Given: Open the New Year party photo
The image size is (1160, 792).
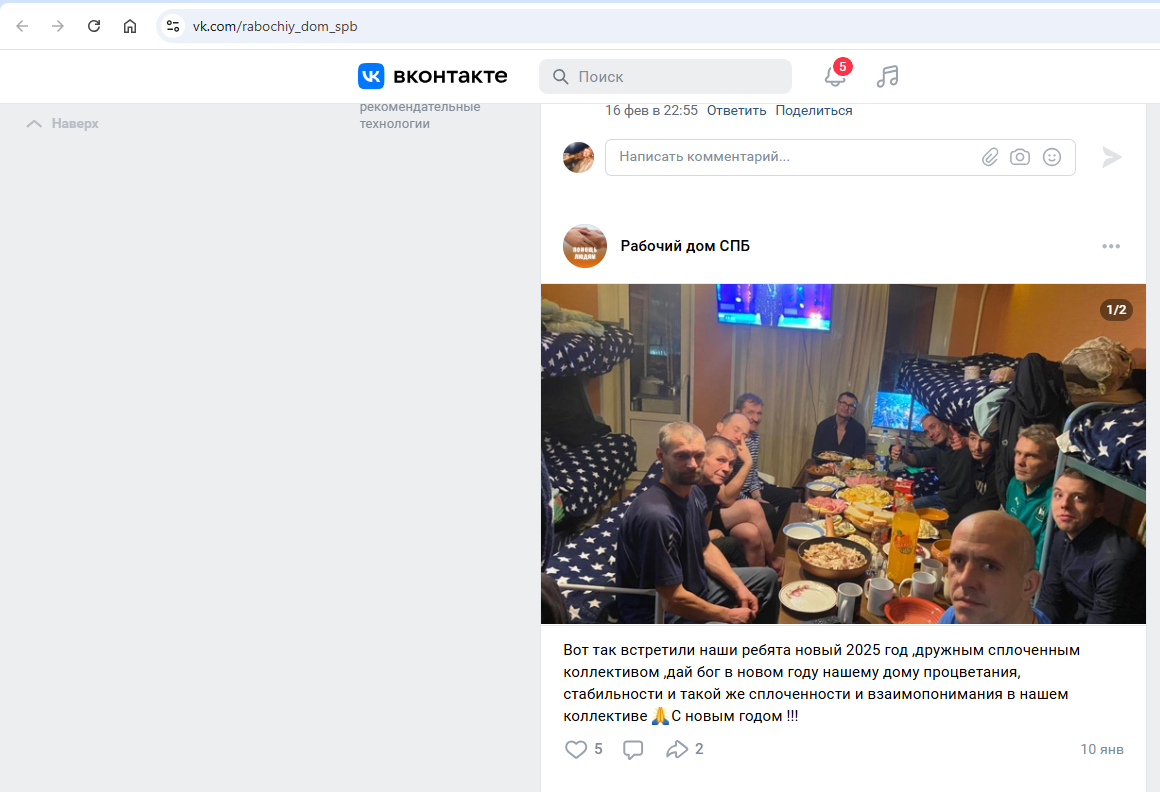Looking at the screenshot, I should tap(843, 454).
